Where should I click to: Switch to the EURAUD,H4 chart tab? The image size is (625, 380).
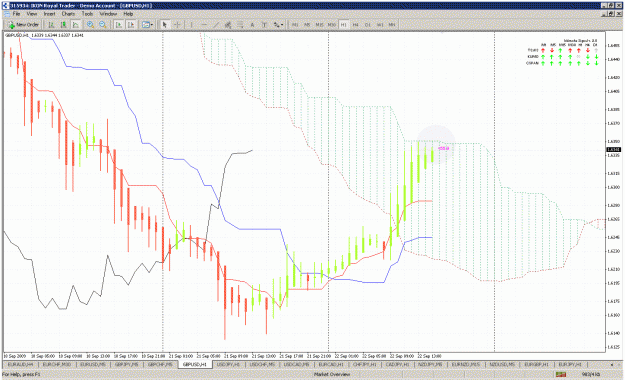click(20, 364)
